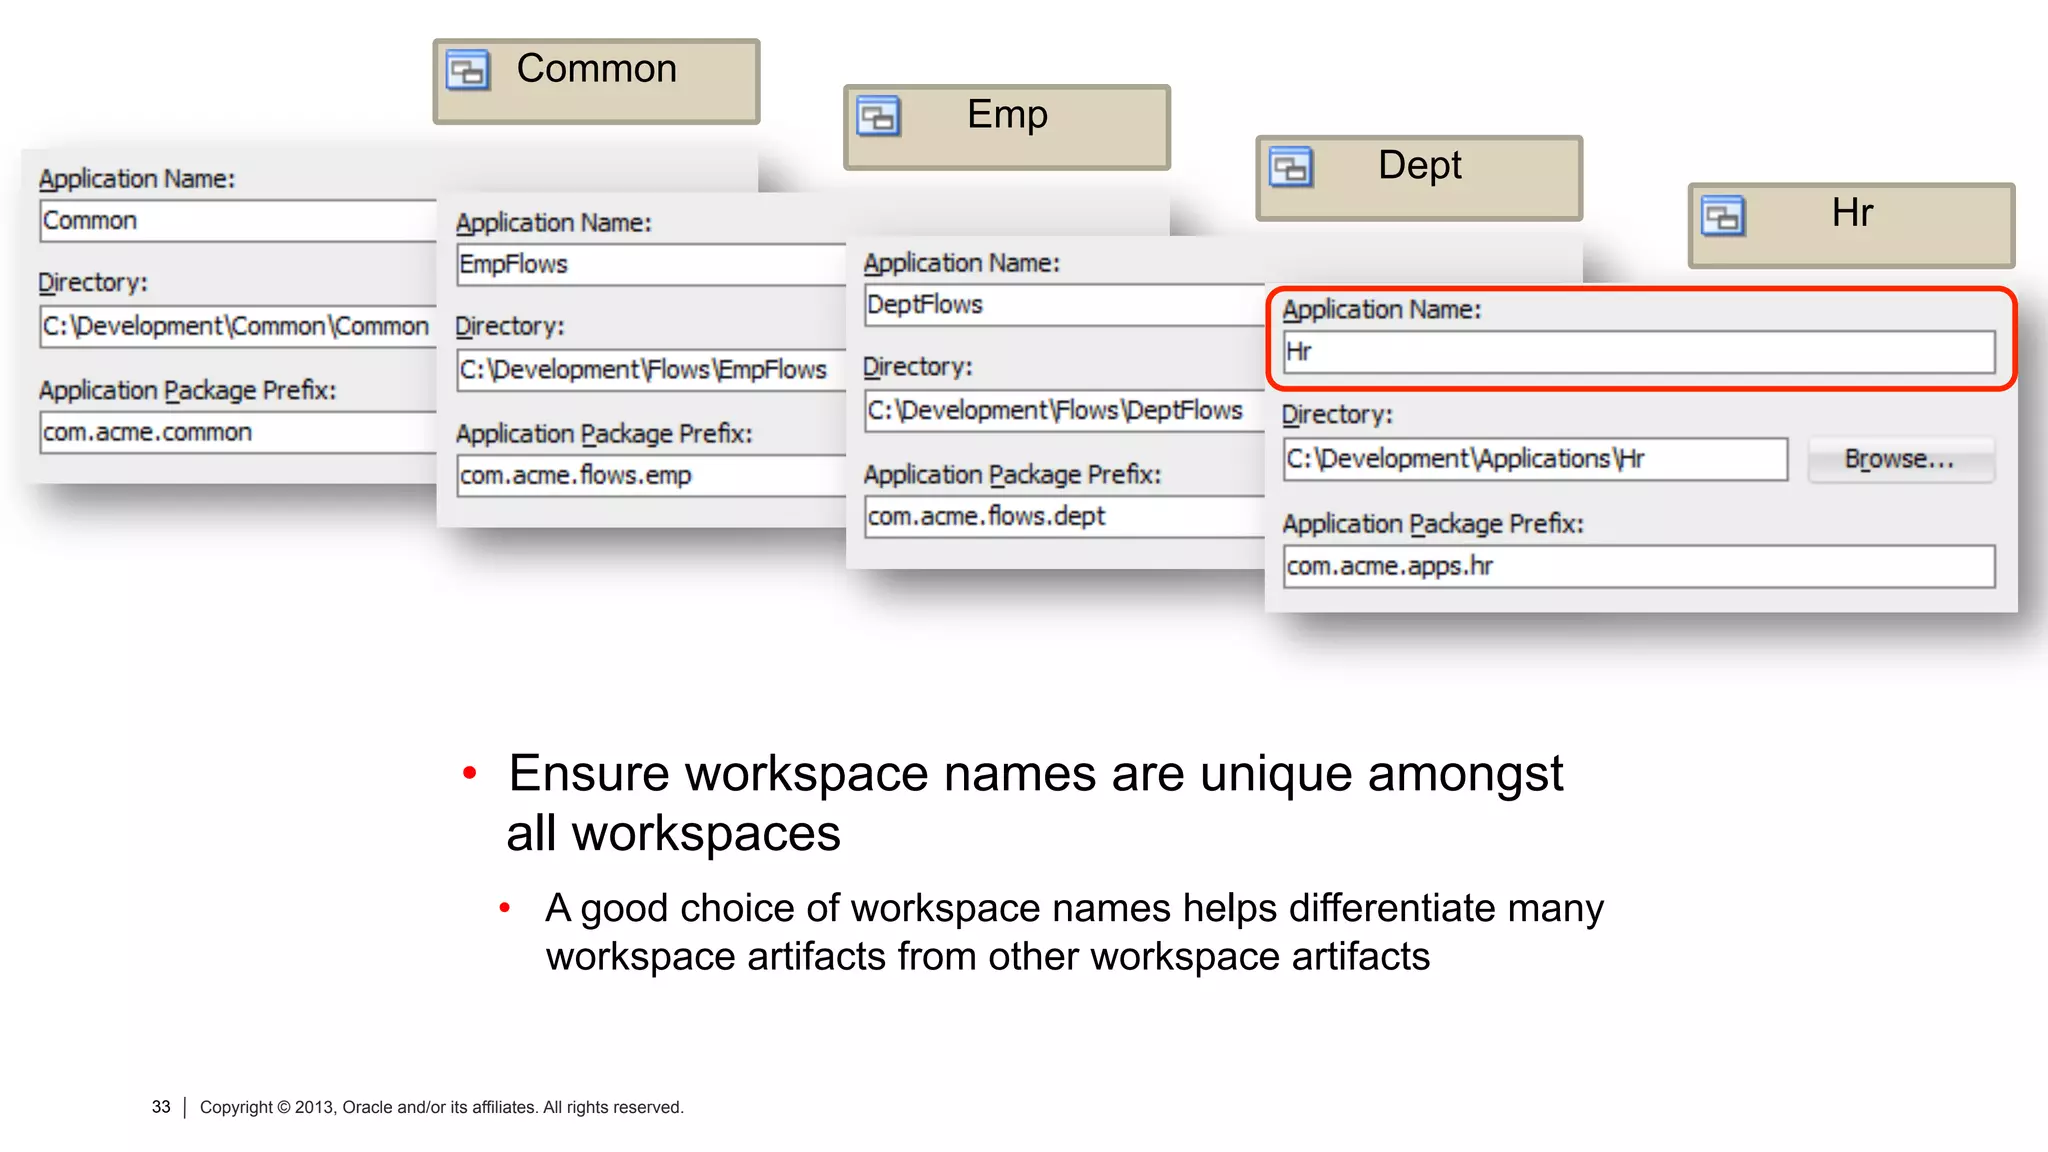Click Application Name field containing DeptFlows

click(x=1065, y=305)
